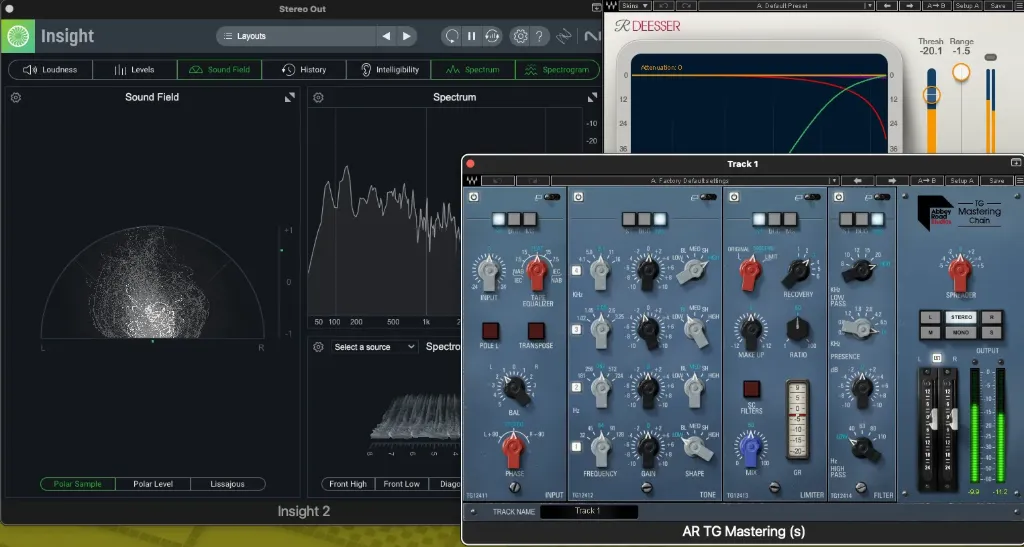Toggle the Spectrogram tab
Screen dimensions: 1024x547
tap(557, 70)
